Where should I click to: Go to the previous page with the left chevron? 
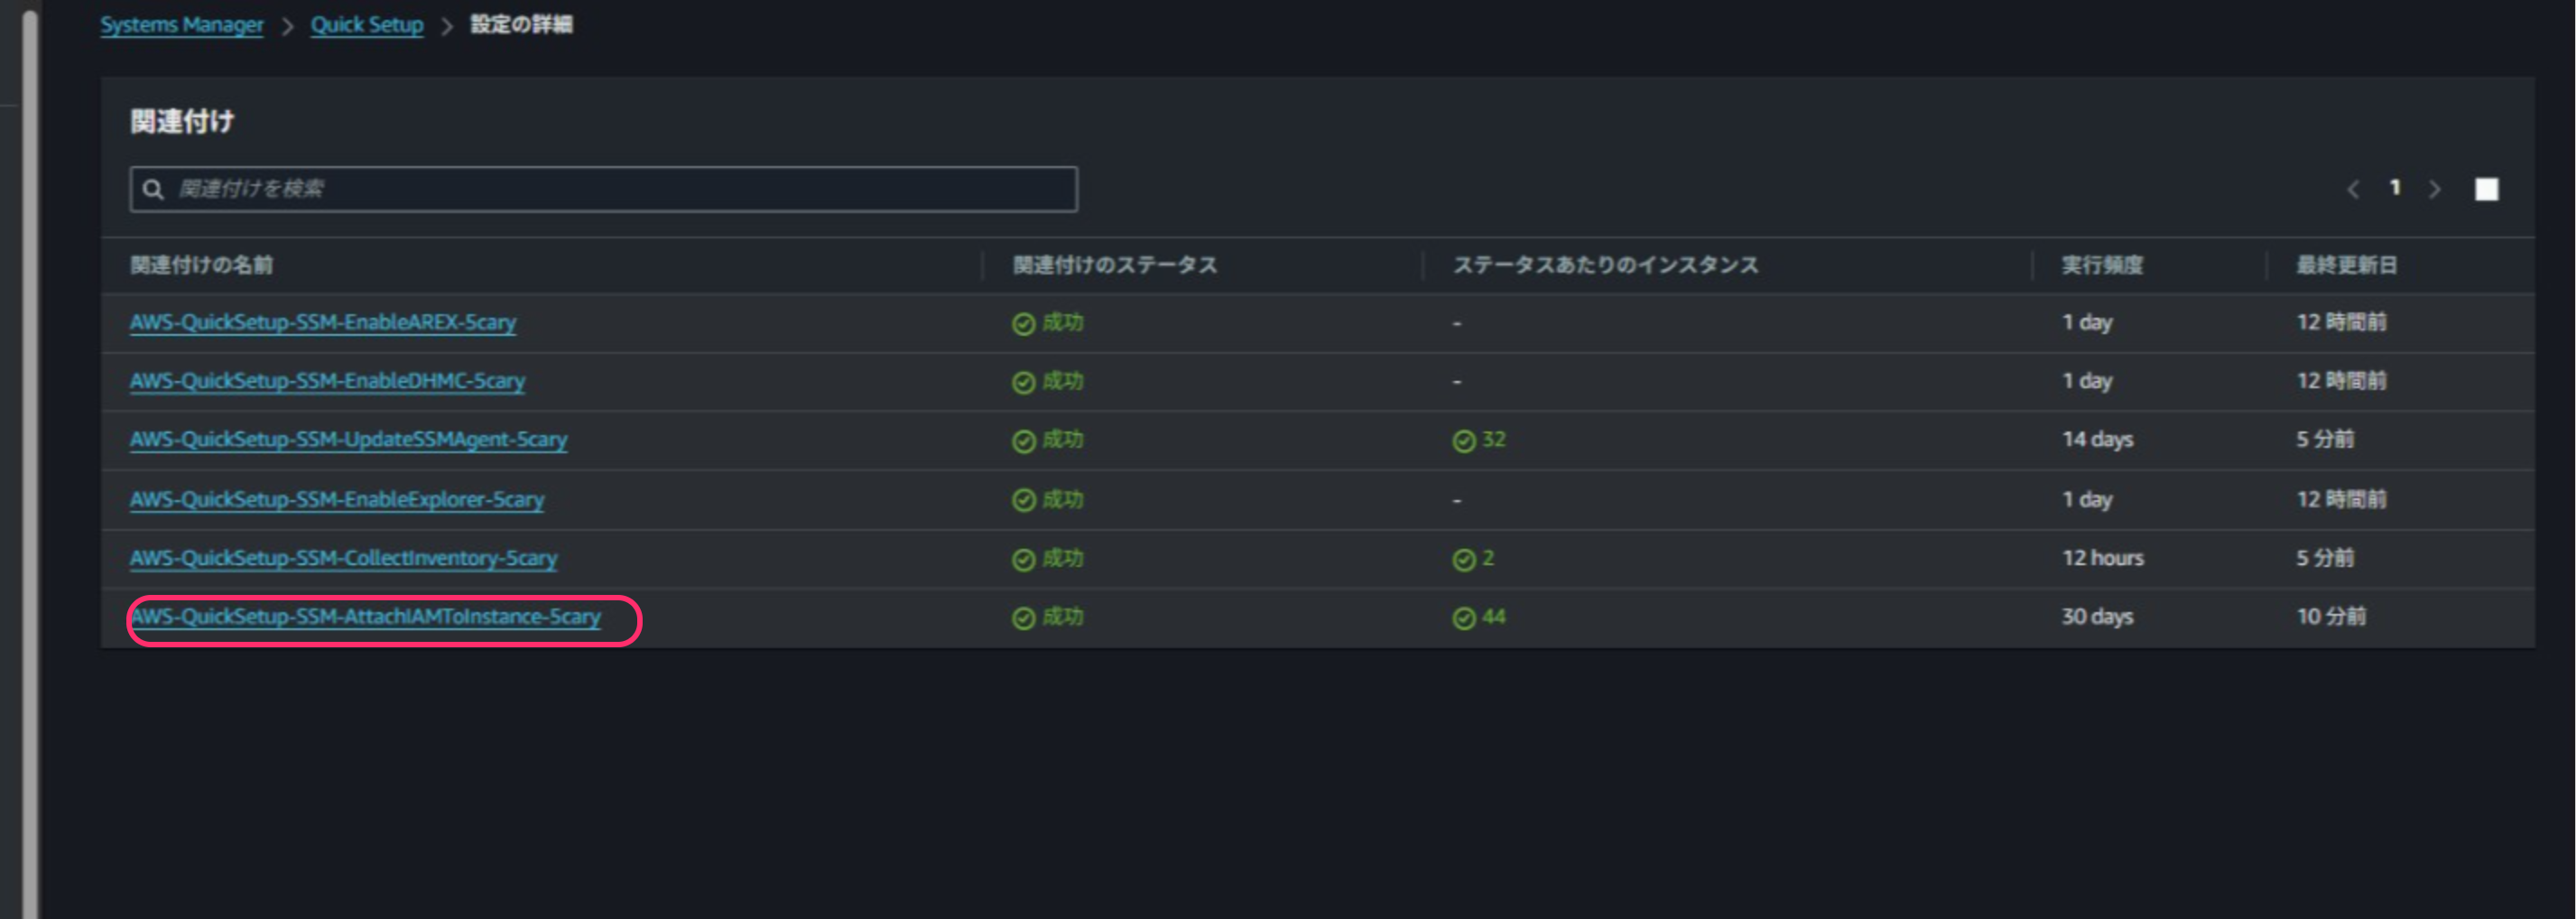click(x=2352, y=188)
